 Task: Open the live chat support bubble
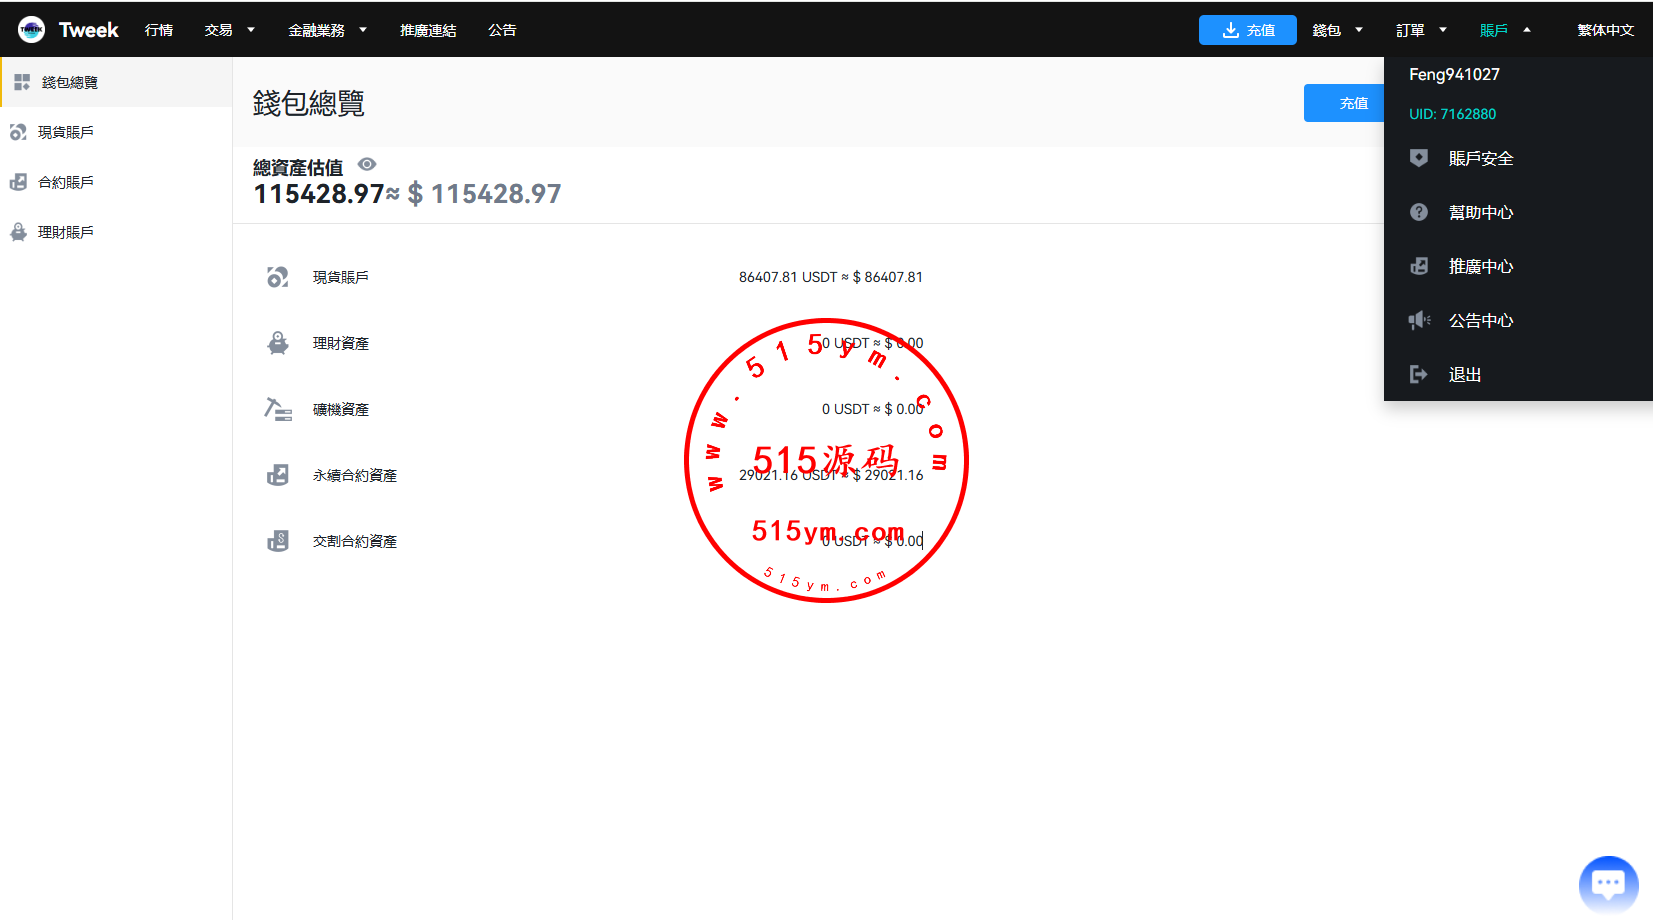pyautogui.click(x=1608, y=885)
